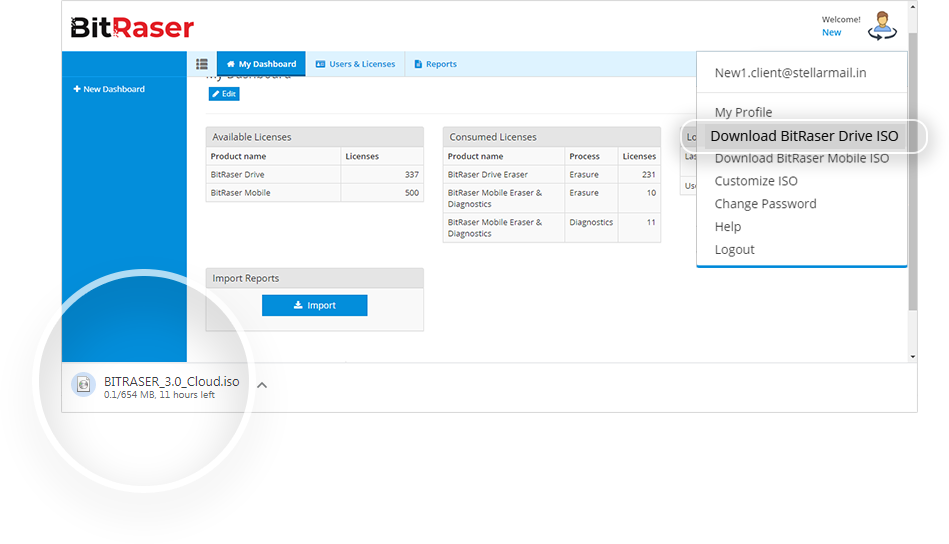Click the vertical scrollbar thumb
This screenshot has width=949, height=544.
(x=913, y=171)
